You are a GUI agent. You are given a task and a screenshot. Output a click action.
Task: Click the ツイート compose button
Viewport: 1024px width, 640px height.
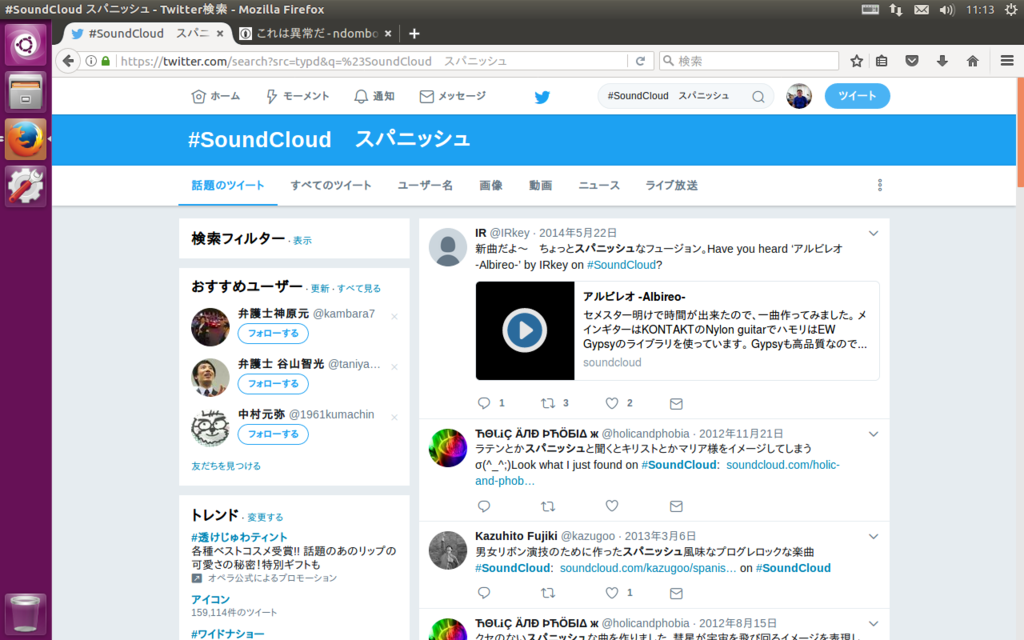click(x=857, y=96)
